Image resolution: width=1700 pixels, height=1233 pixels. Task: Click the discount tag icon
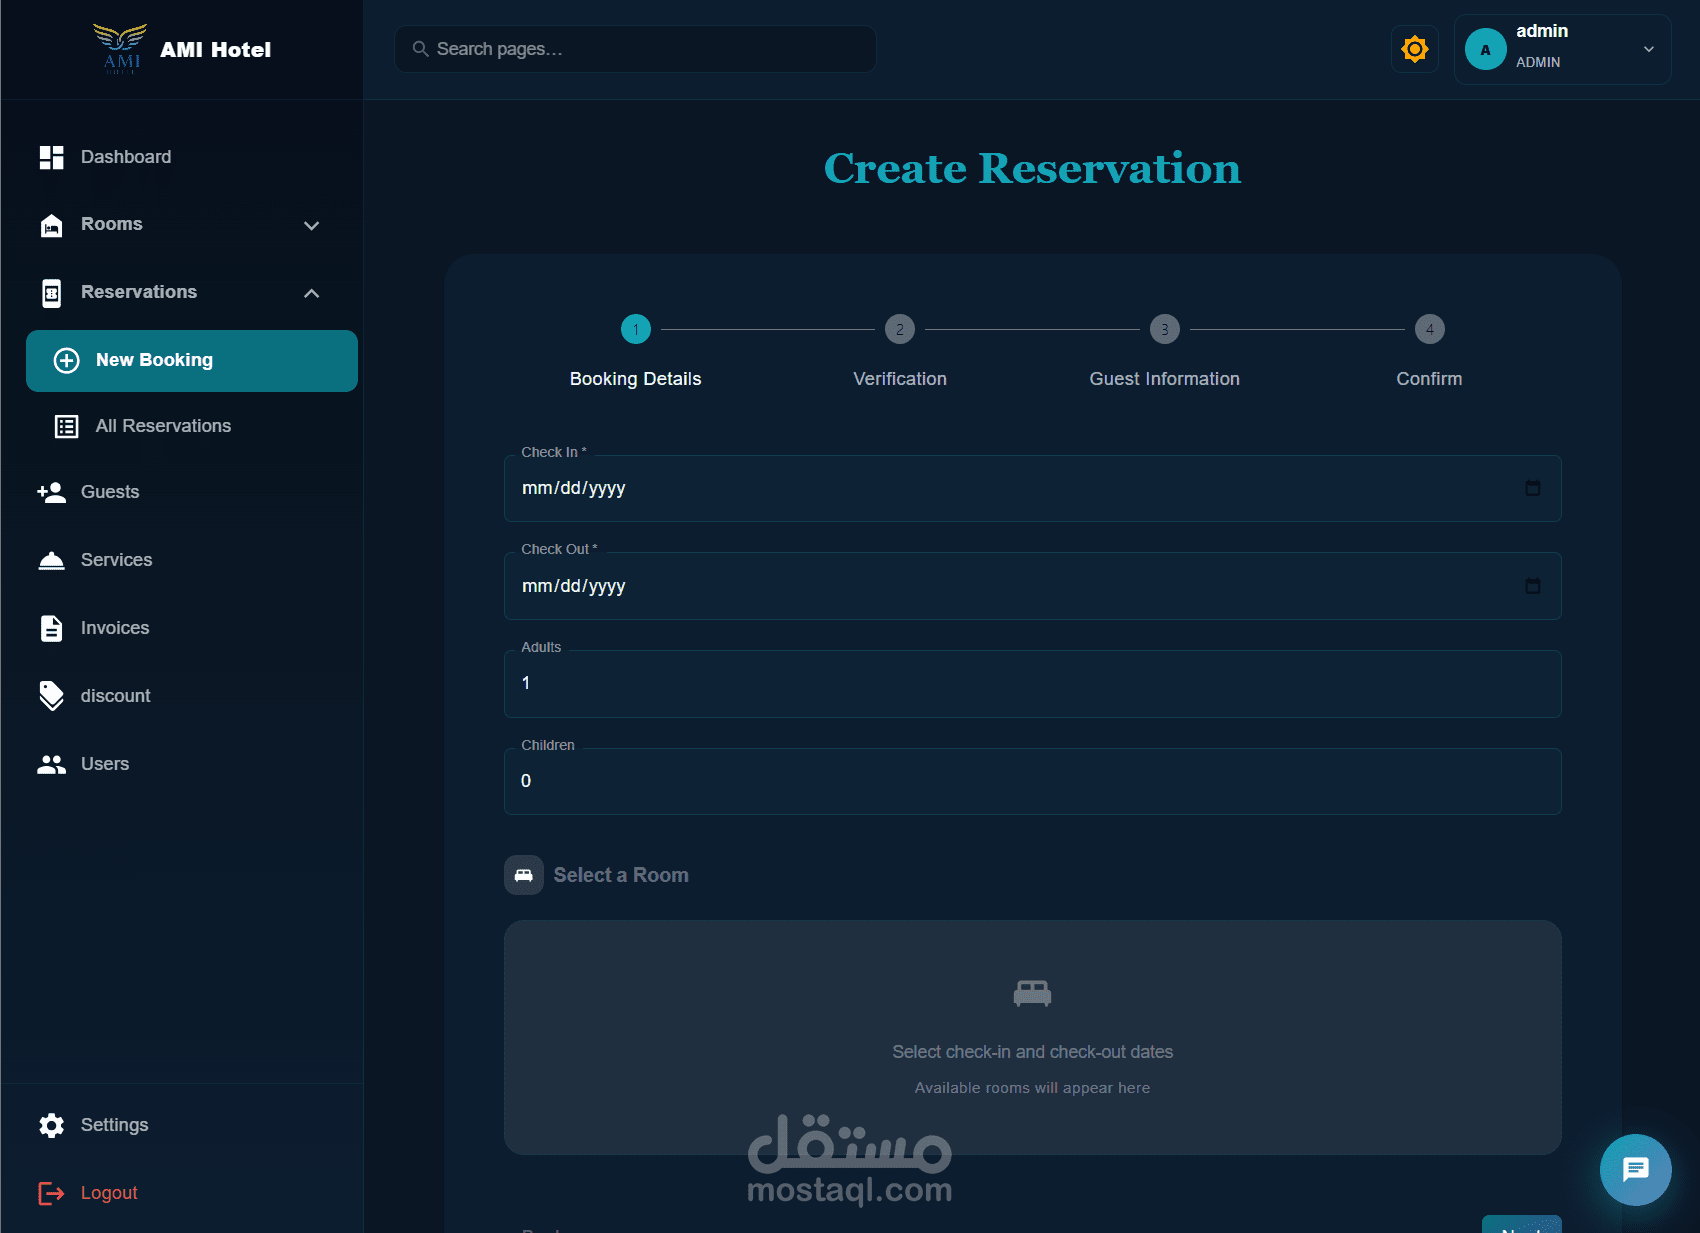(x=52, y=696)
